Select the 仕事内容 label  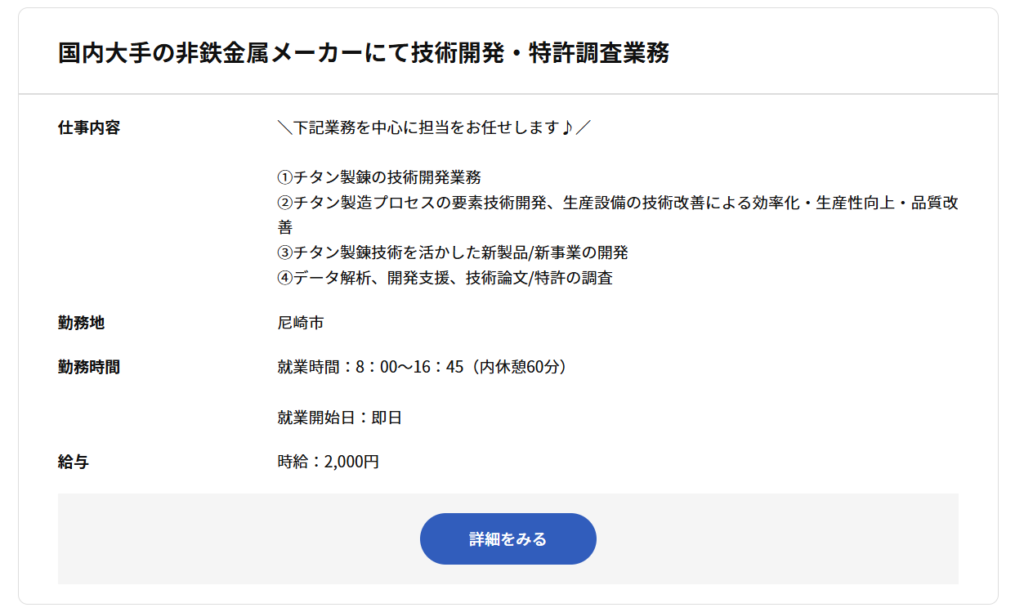89,128
